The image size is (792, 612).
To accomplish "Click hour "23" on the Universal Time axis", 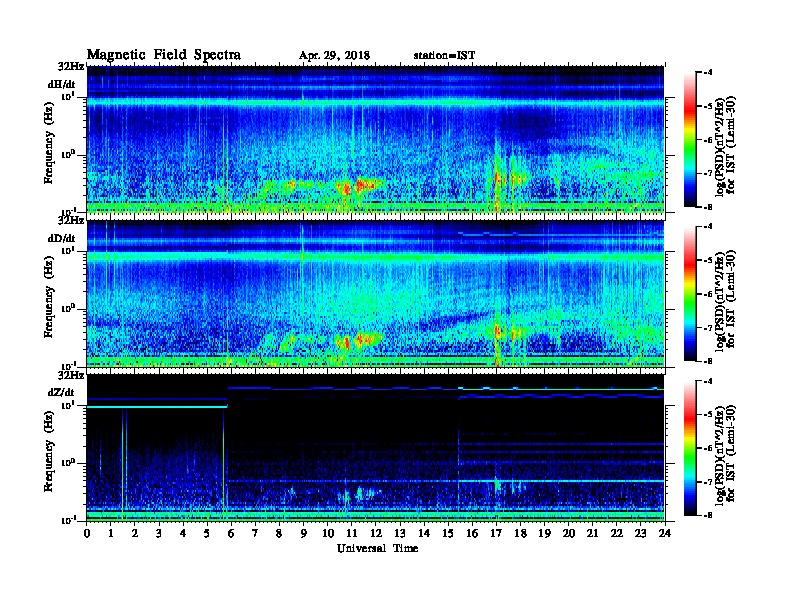I will pos(640,534).
